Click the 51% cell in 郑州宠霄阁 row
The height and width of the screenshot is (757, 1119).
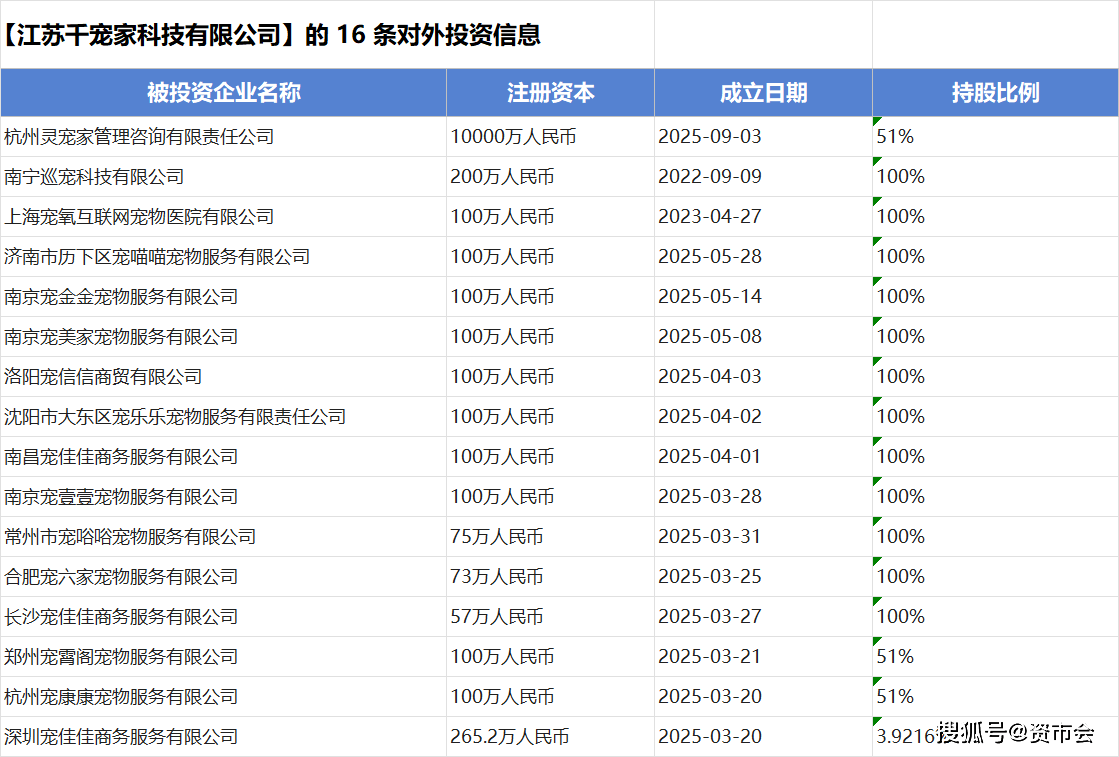895,657
